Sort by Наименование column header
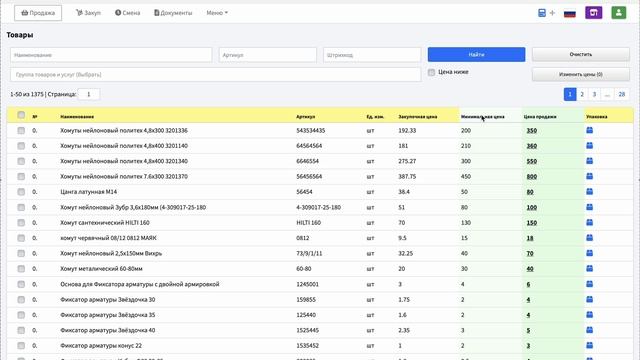Viewport: 640px width, 360px height. 77,117
